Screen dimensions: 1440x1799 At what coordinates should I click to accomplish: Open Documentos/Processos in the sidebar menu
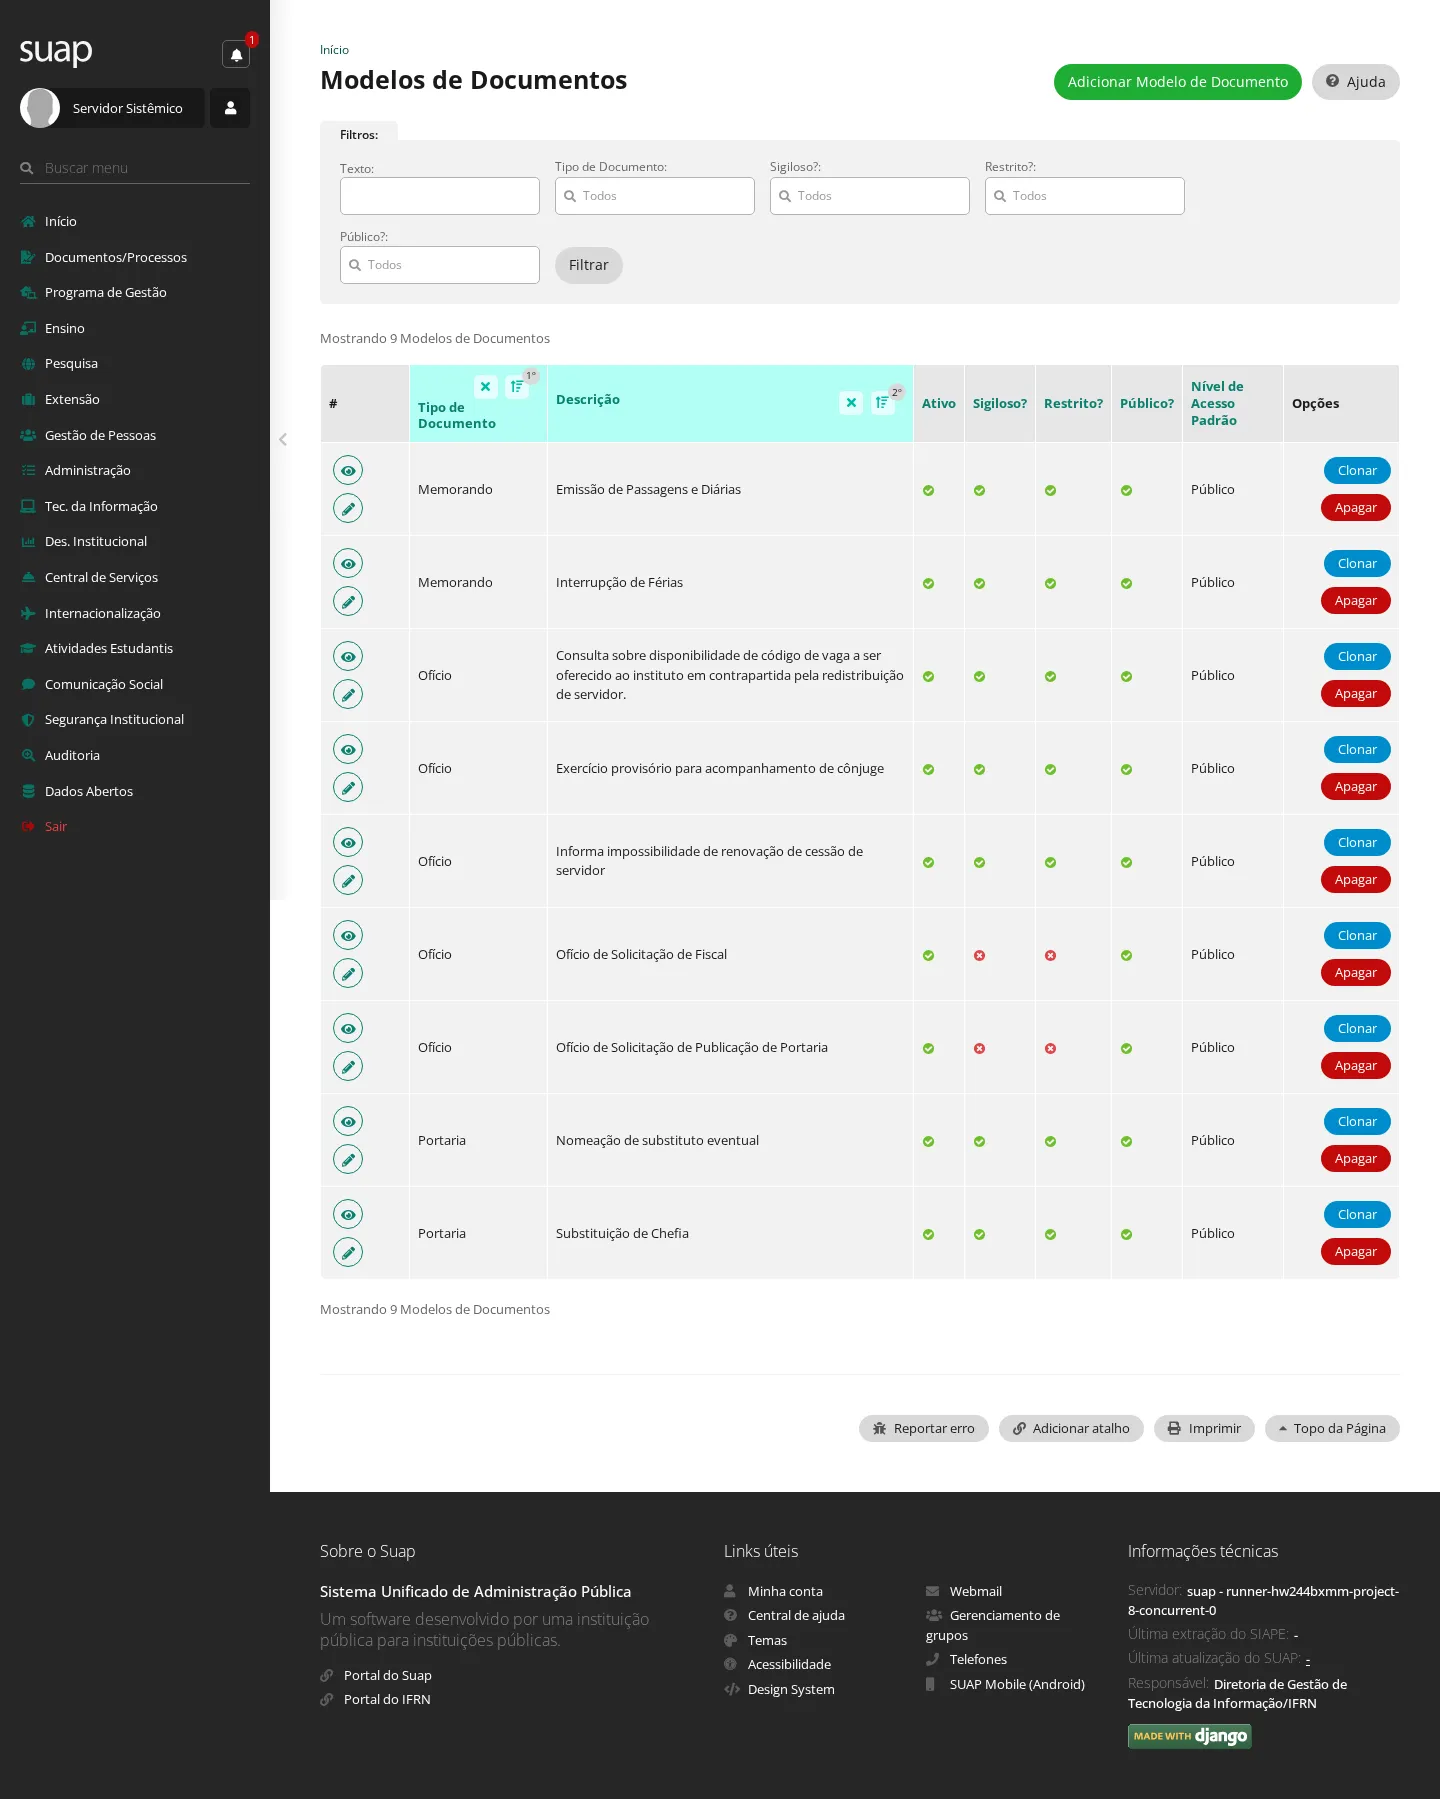[116, 257]
